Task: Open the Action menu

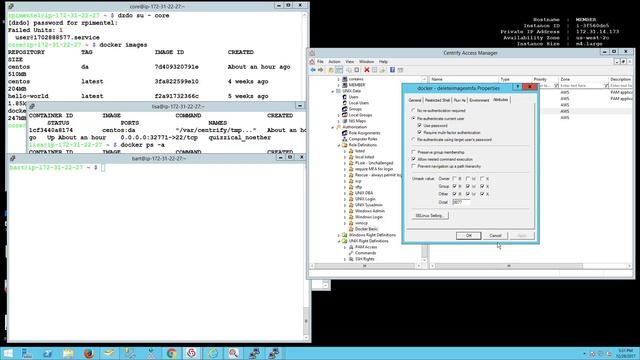Action: tap(334, 62)
